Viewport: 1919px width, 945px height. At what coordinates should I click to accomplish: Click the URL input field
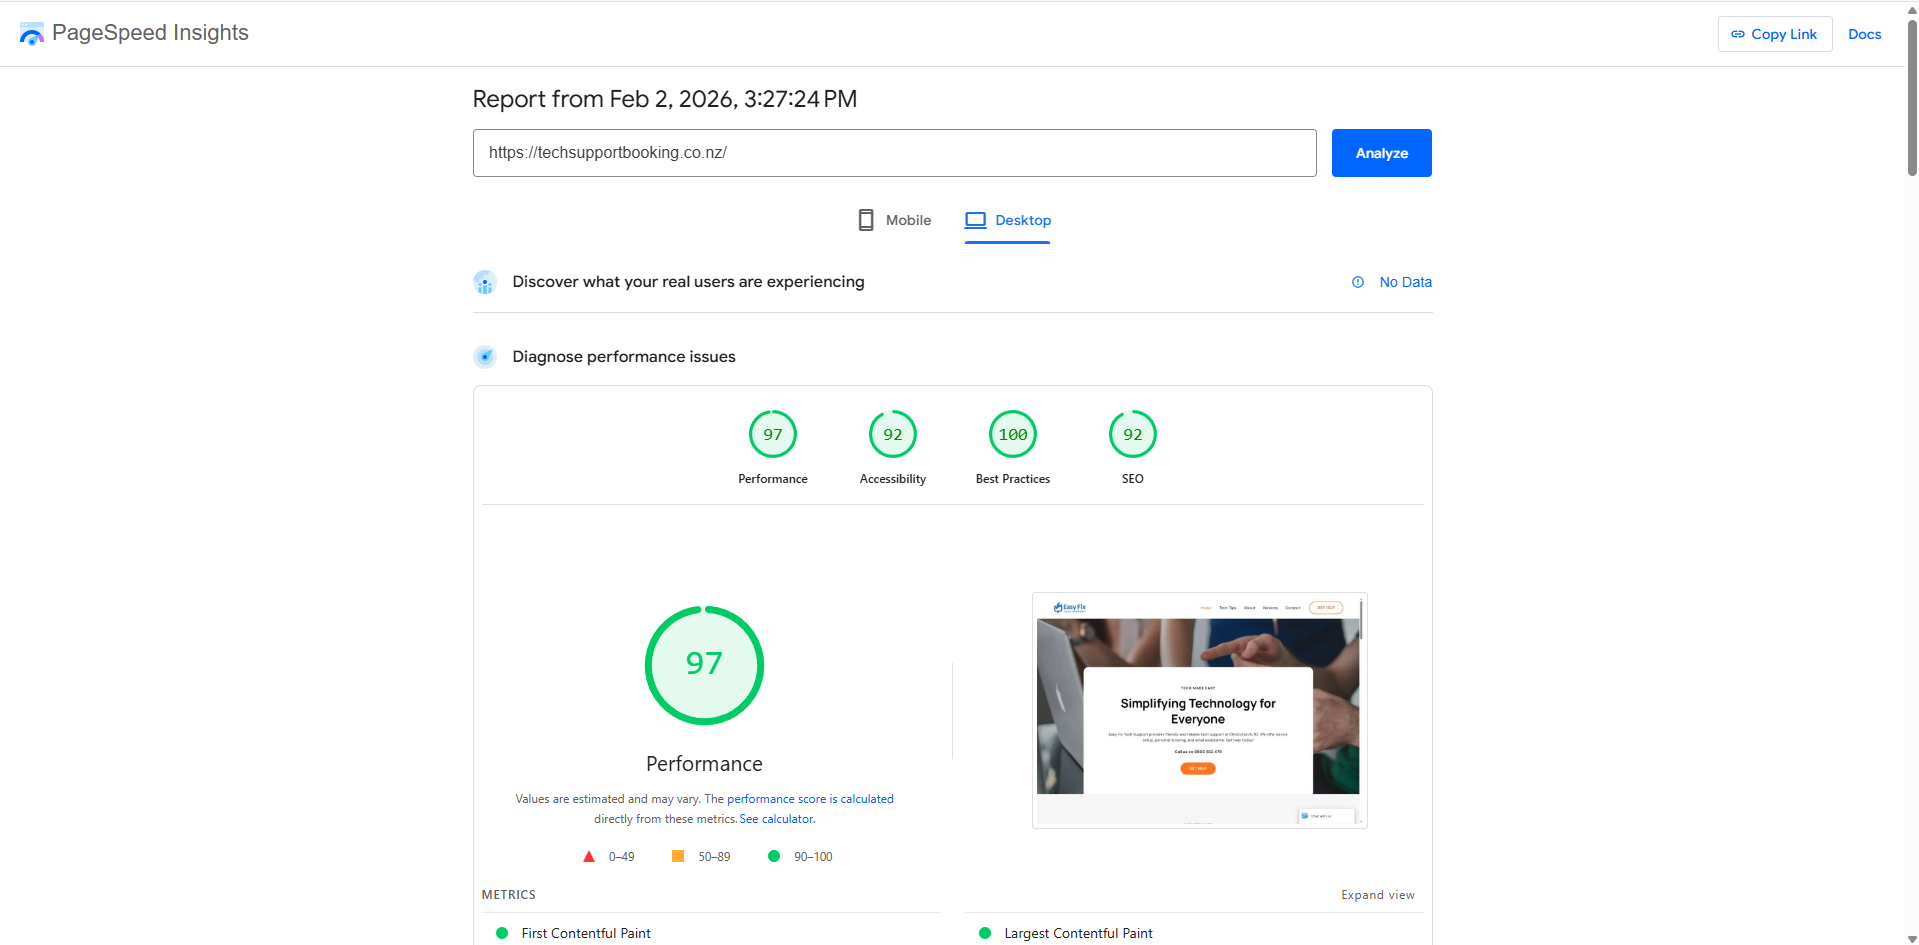click(x=894, y=153)
